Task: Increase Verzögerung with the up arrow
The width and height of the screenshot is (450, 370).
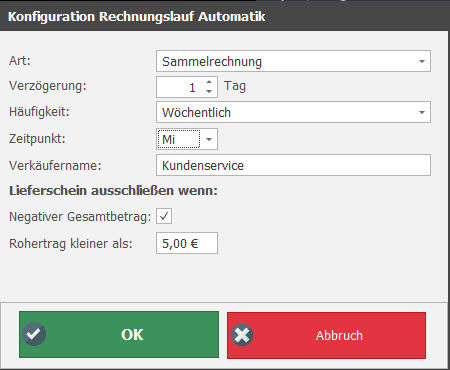Action: coord(209,82)
